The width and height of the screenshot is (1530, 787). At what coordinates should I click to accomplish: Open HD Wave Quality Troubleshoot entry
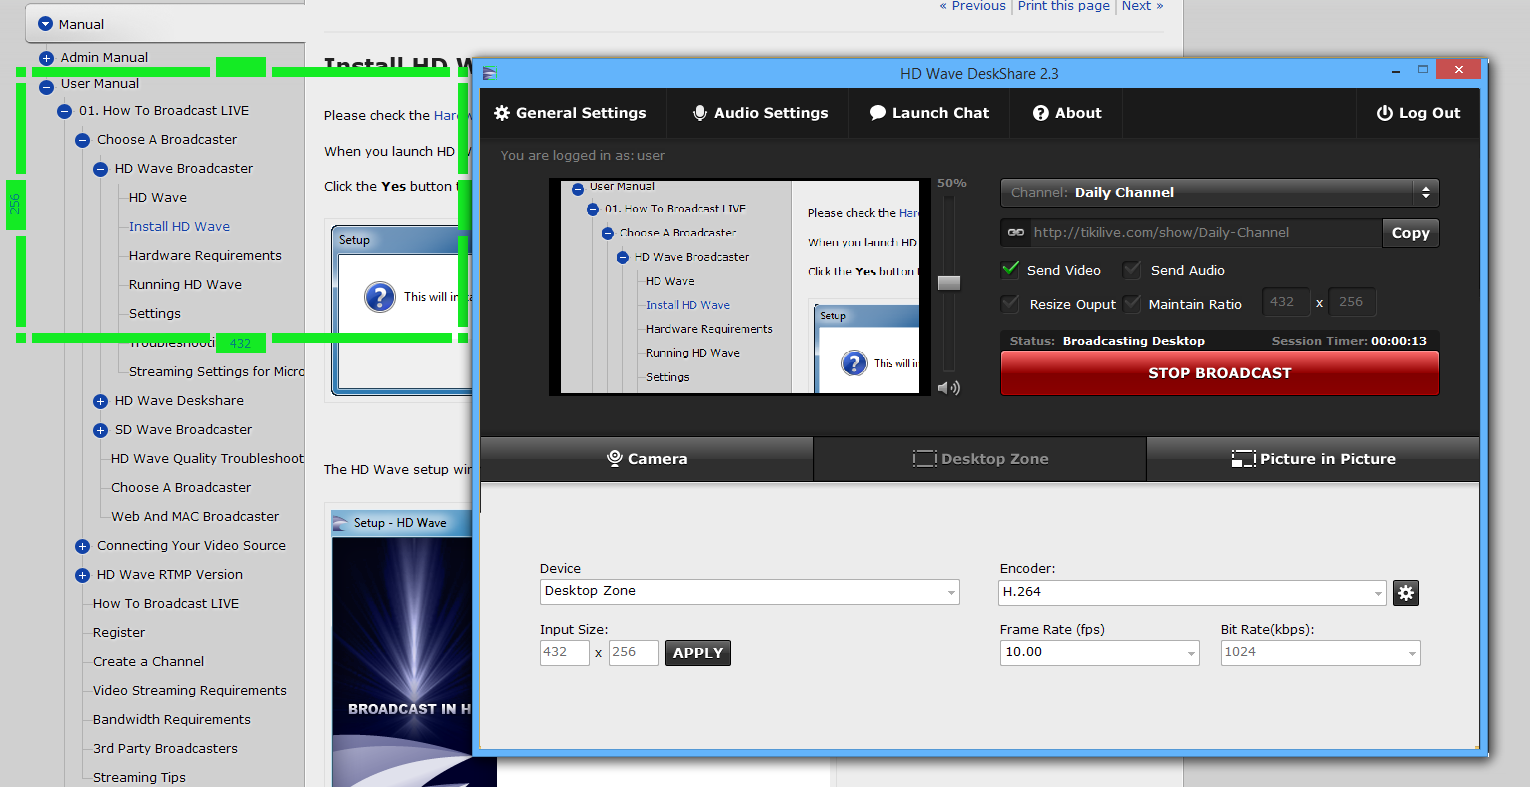207,459
